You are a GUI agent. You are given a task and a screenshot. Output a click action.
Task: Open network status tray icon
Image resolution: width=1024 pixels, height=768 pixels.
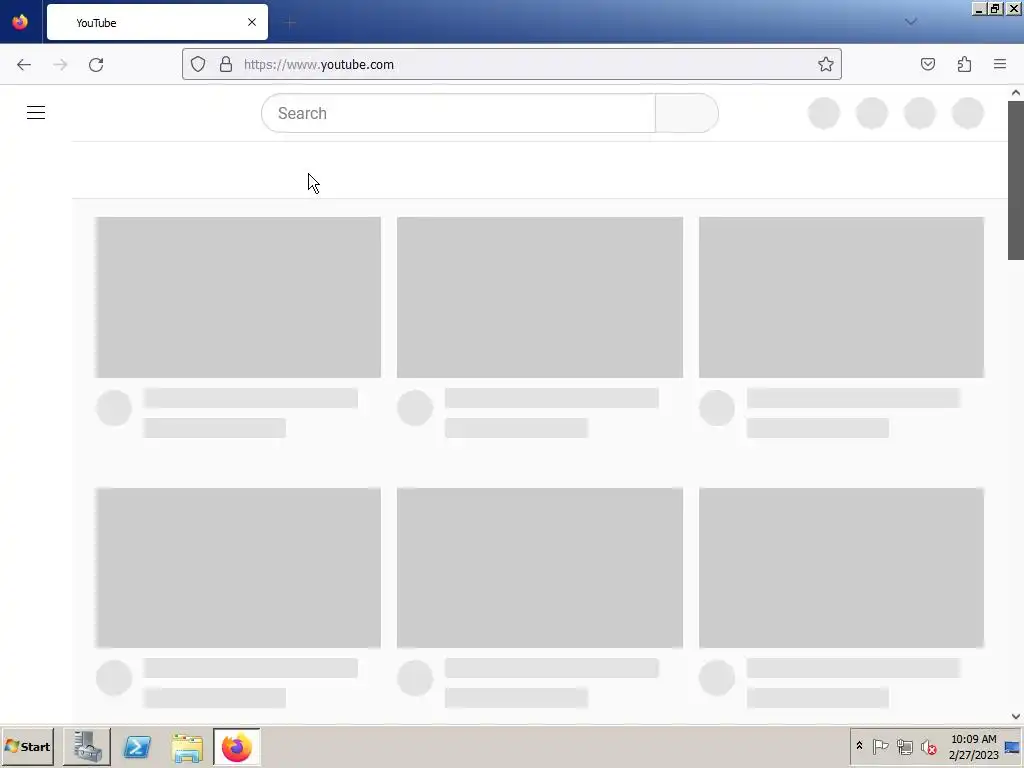(x=904, y=746)
